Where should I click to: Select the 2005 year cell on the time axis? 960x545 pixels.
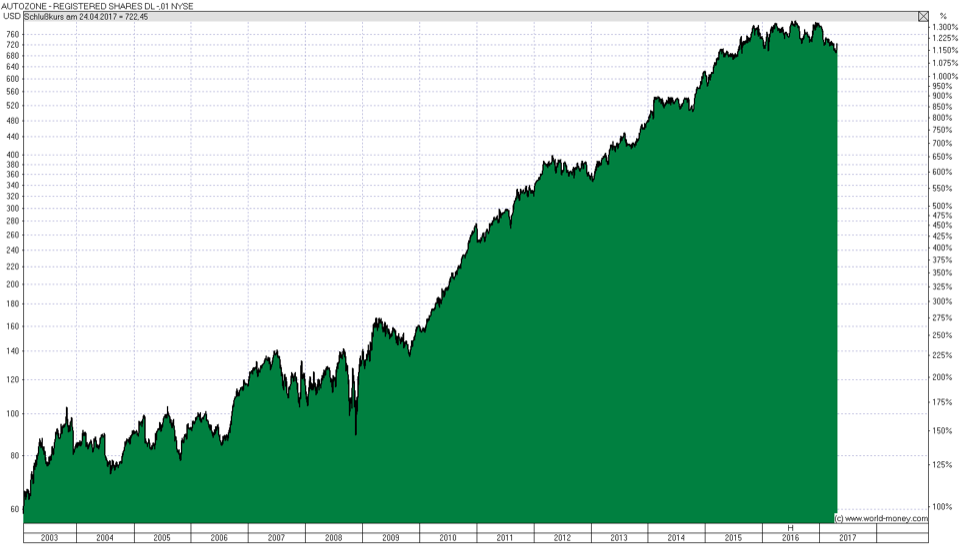pyautogui.click(x=162, y=538)
